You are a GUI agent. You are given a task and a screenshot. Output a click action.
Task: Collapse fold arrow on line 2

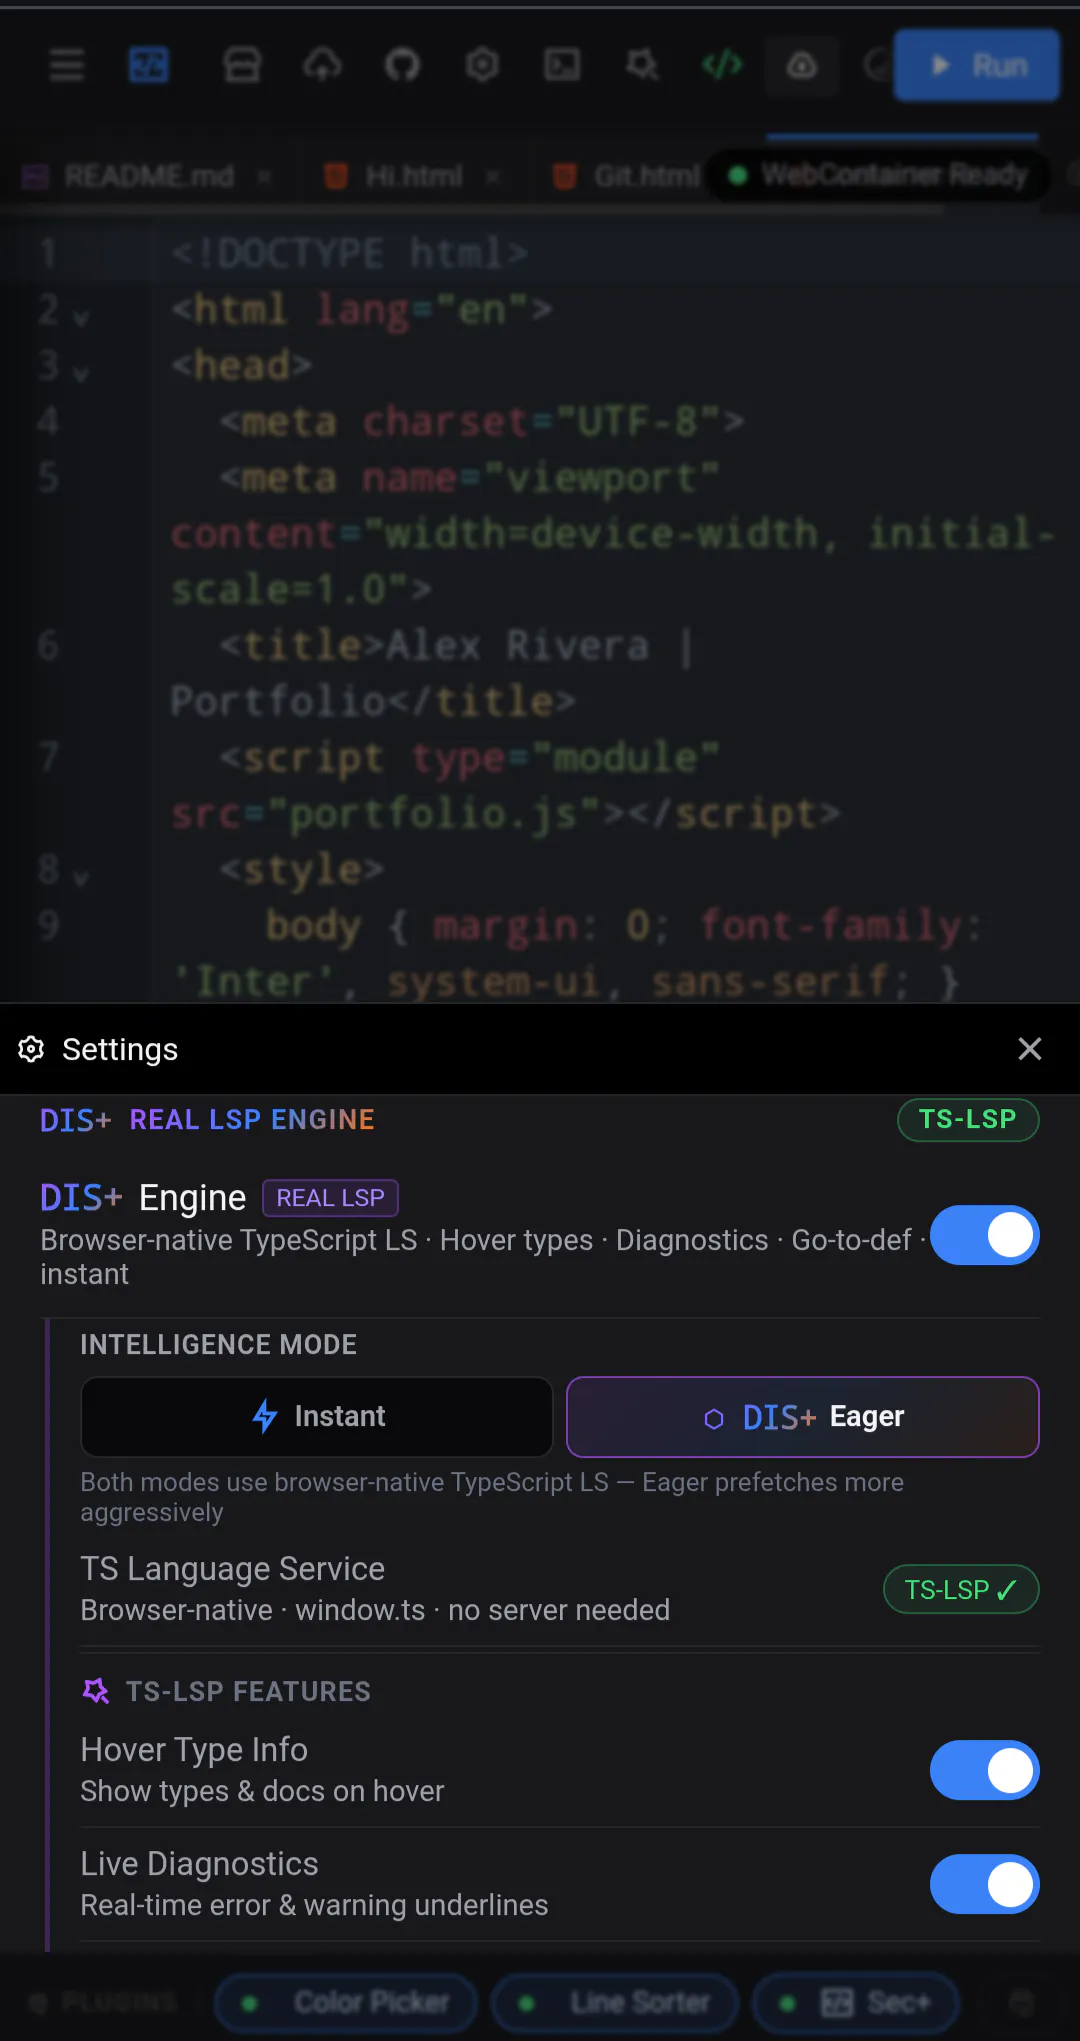point(81,318)
